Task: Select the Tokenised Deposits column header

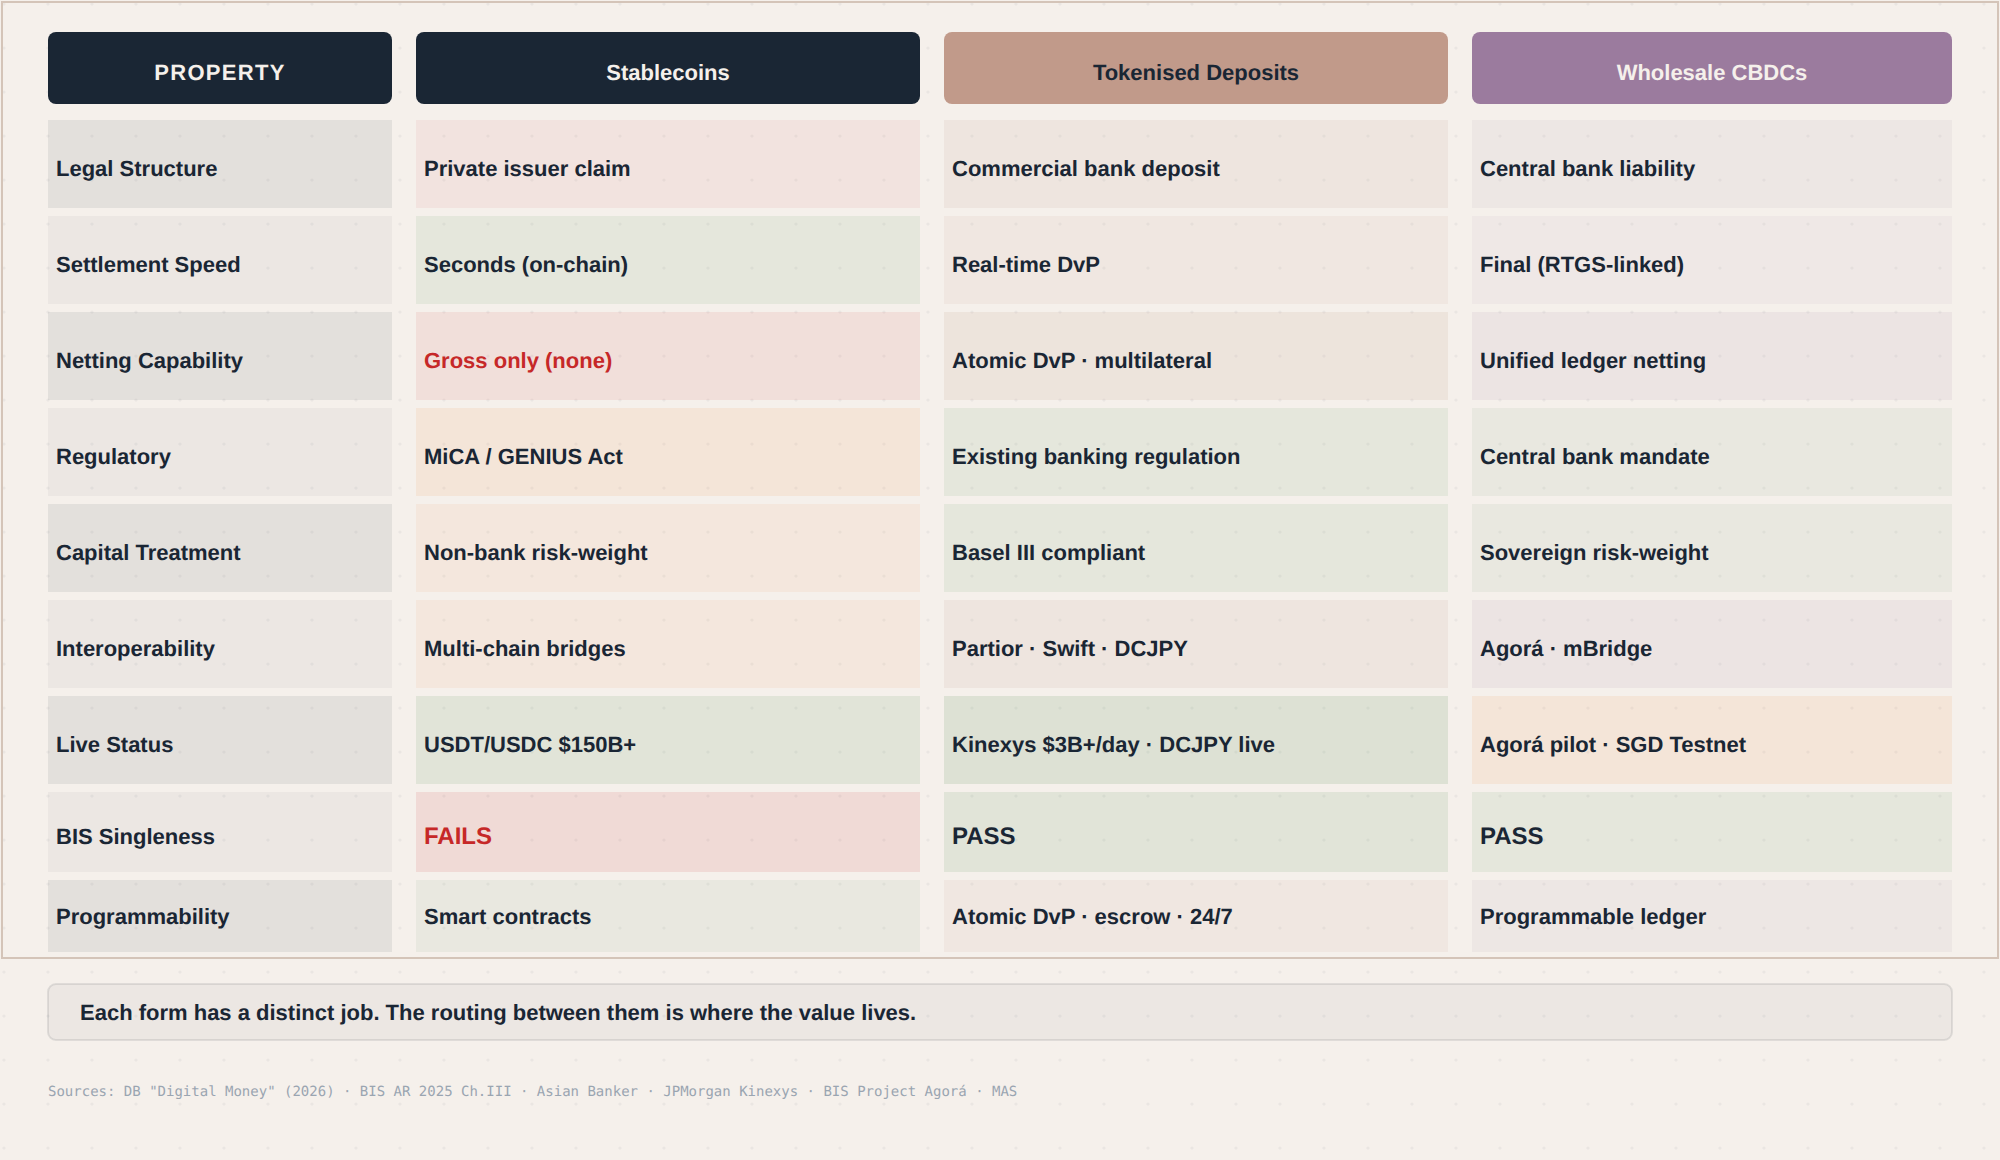Action: tap(1196, 68)
